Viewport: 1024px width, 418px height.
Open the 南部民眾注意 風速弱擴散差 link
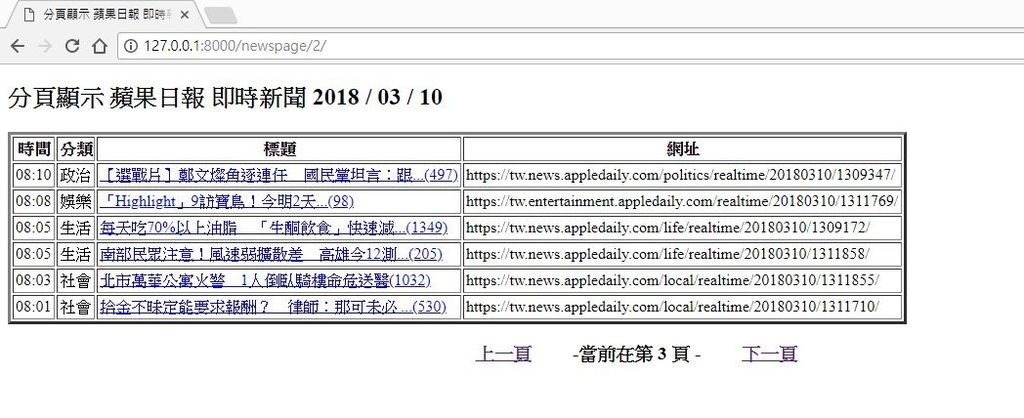[271, 253]
